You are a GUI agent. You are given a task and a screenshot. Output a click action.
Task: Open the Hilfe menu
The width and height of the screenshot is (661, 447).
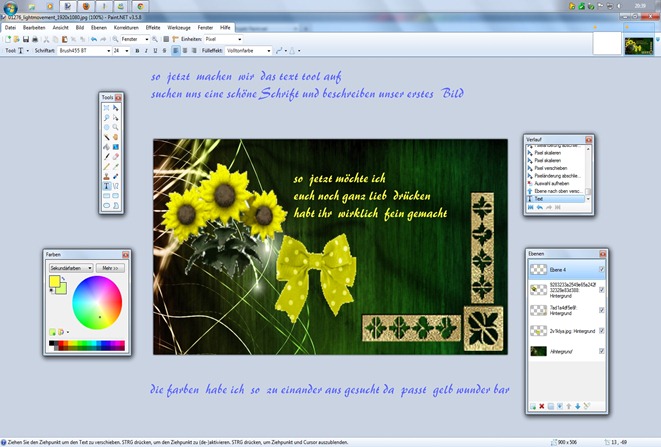coord(225,27)
